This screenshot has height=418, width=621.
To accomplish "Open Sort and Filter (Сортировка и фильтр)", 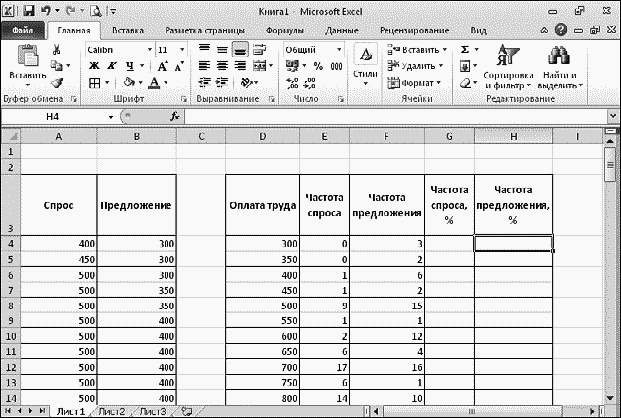I will tap(507, 66).
